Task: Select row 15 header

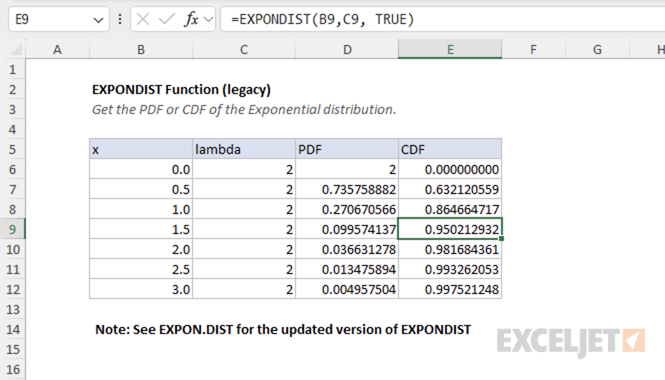Action: pos(13,349)
